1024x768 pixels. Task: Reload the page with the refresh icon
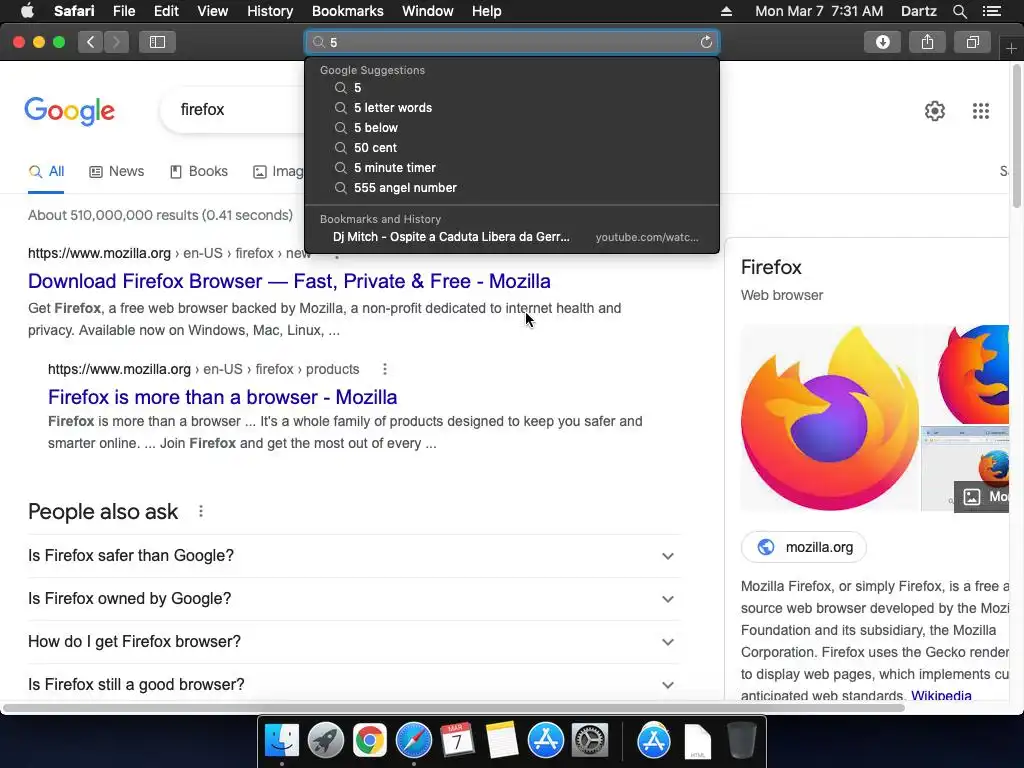pos(706,42)
